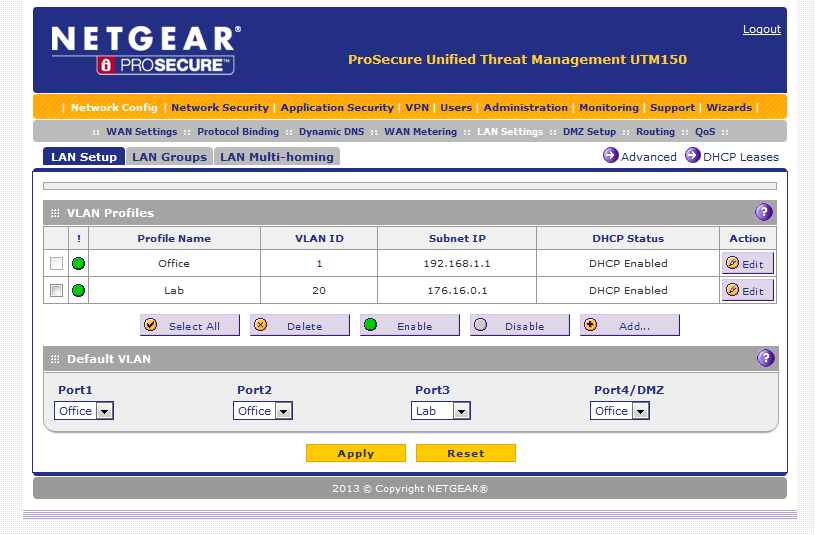Click the pencil icon in Lab Edit button
The width and height of the screenshot is (815, 535).
[x=732, y=290]
